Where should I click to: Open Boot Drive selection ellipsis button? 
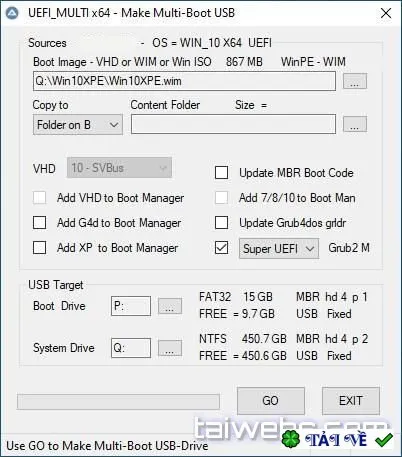pos(170,306)
